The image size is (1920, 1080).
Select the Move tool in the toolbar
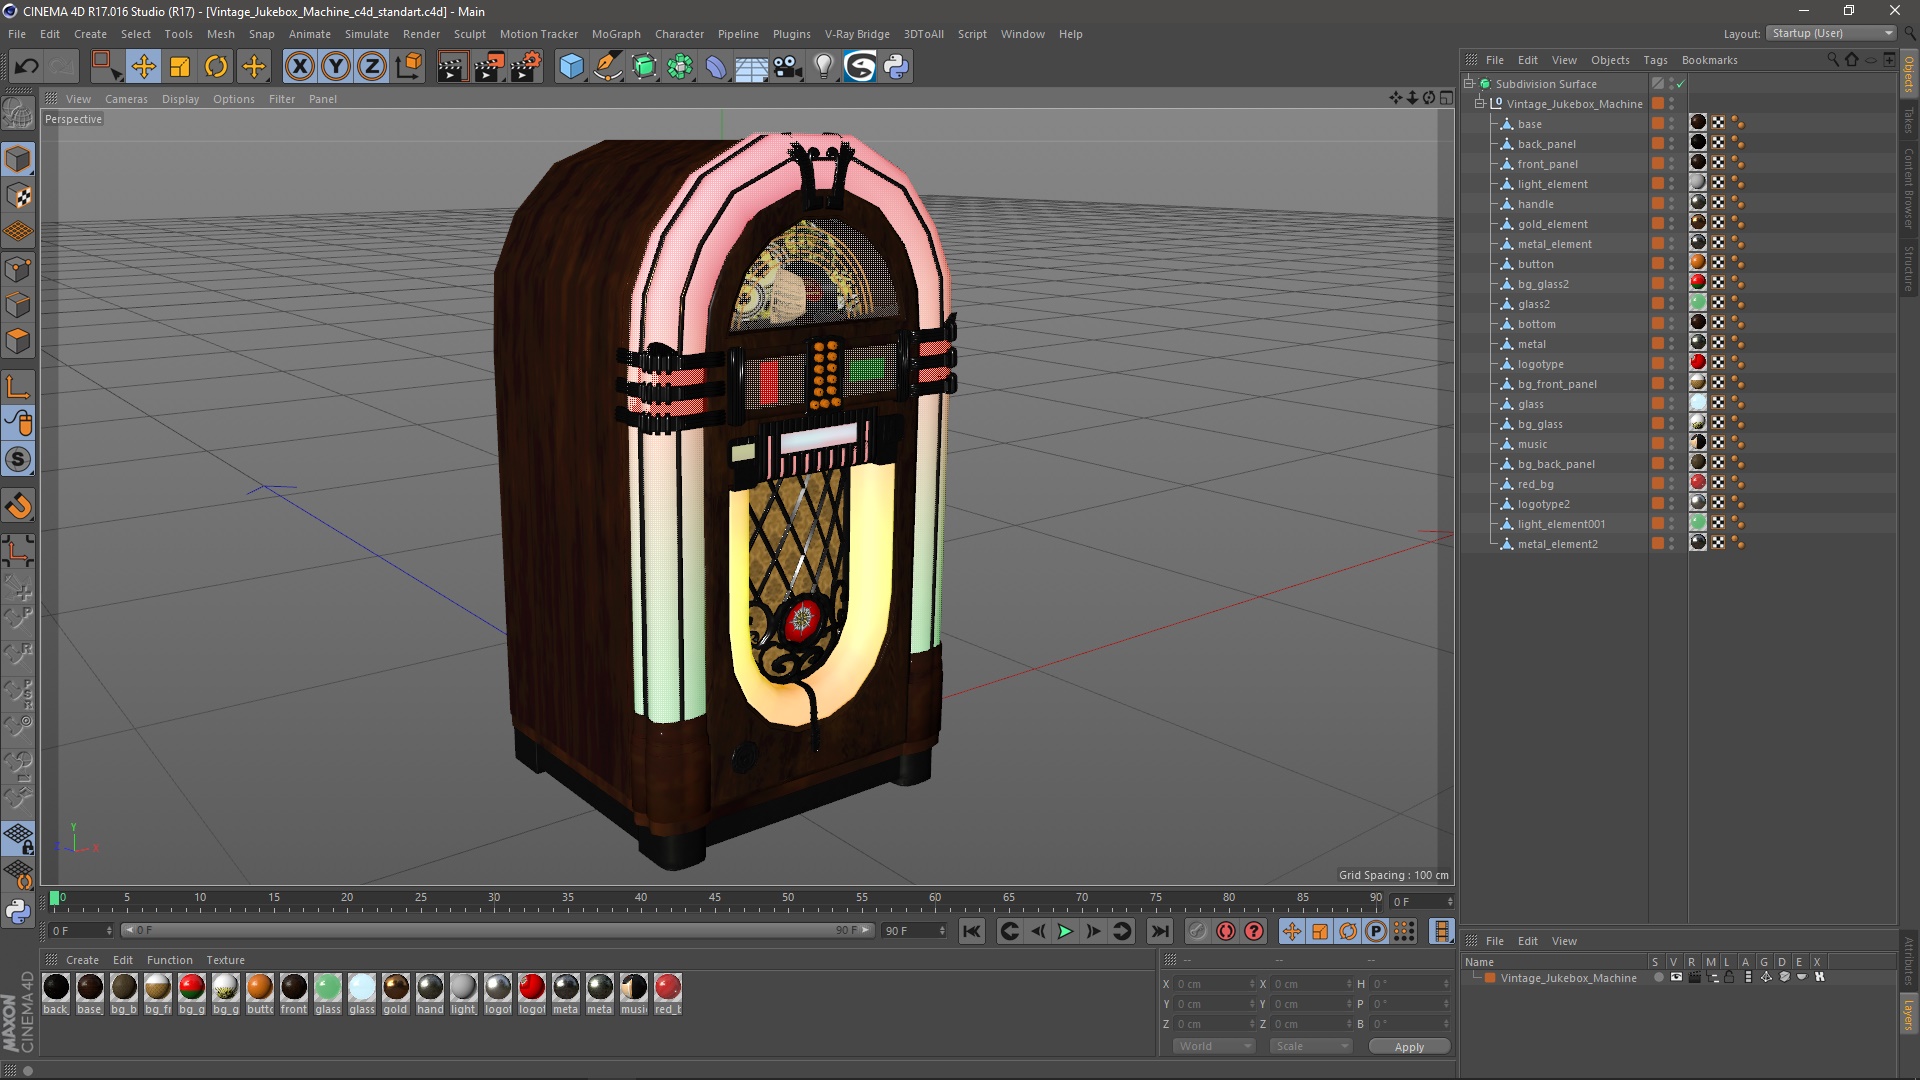click(x=143, y=67)
